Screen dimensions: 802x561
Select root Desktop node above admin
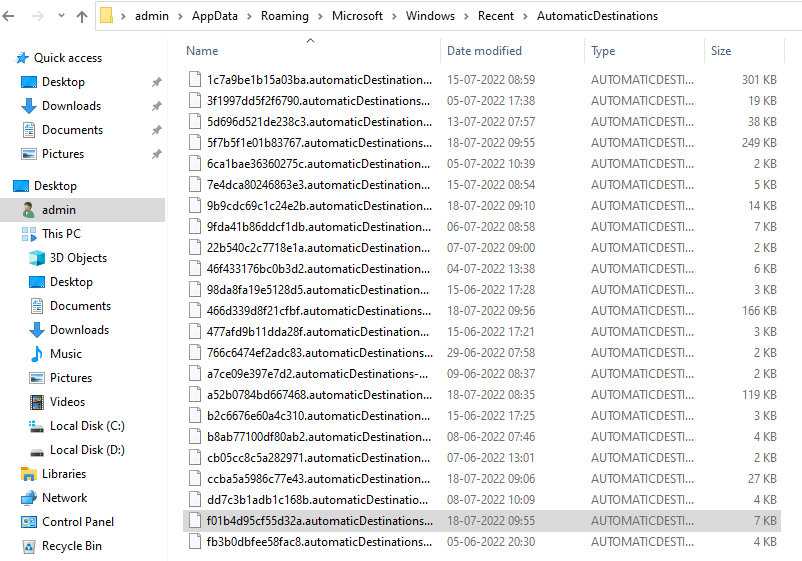(55, 186)
